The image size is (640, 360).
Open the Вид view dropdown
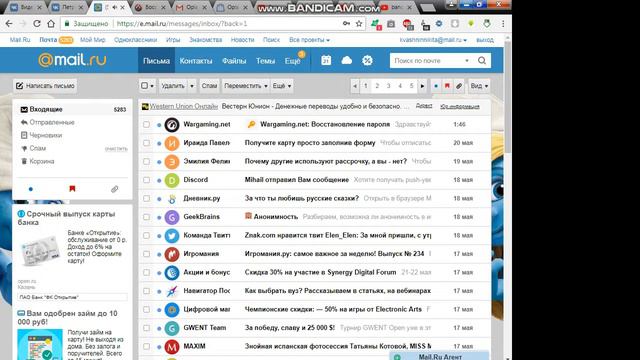(479, 86)
